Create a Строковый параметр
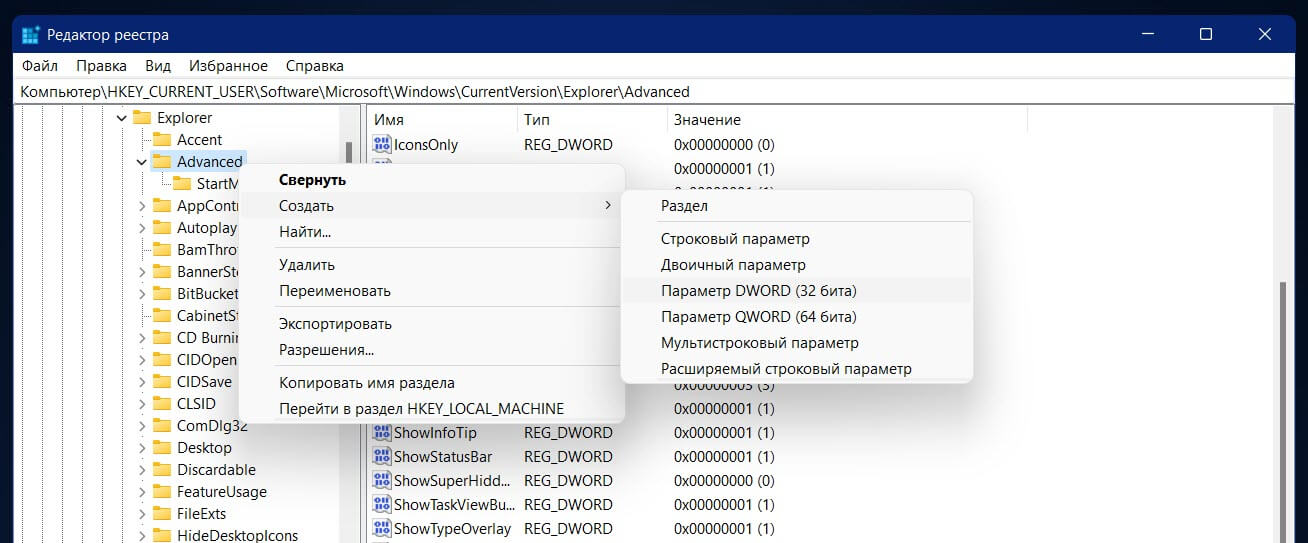The height and width of the screenshot is (543, 1308). (x=797, y=239)
